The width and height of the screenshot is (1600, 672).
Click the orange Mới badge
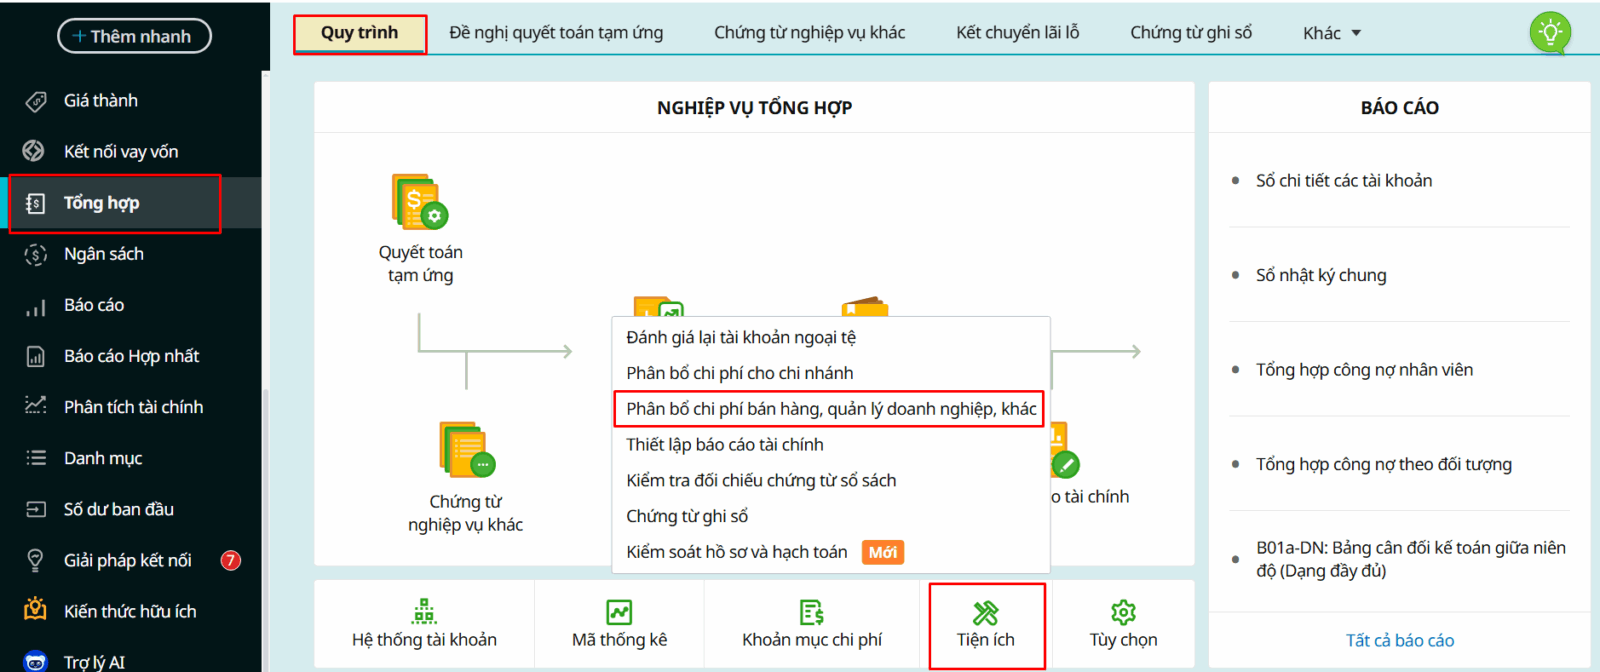coord(883,552)
